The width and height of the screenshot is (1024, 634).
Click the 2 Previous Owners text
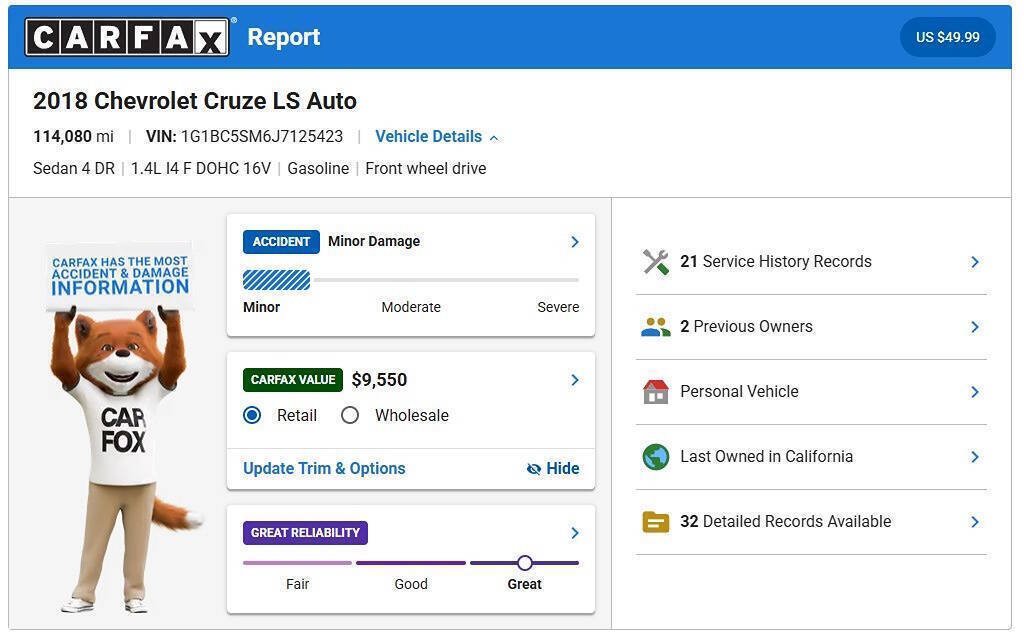click(x=746, y=326)
